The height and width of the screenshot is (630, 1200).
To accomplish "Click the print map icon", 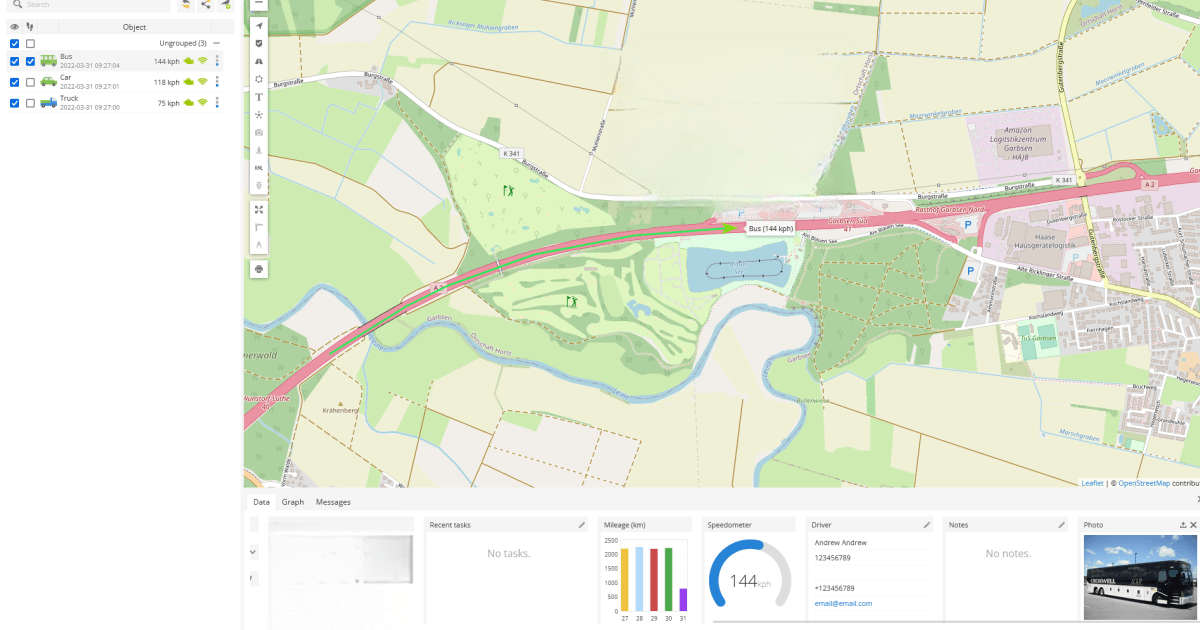I will 259,269.
